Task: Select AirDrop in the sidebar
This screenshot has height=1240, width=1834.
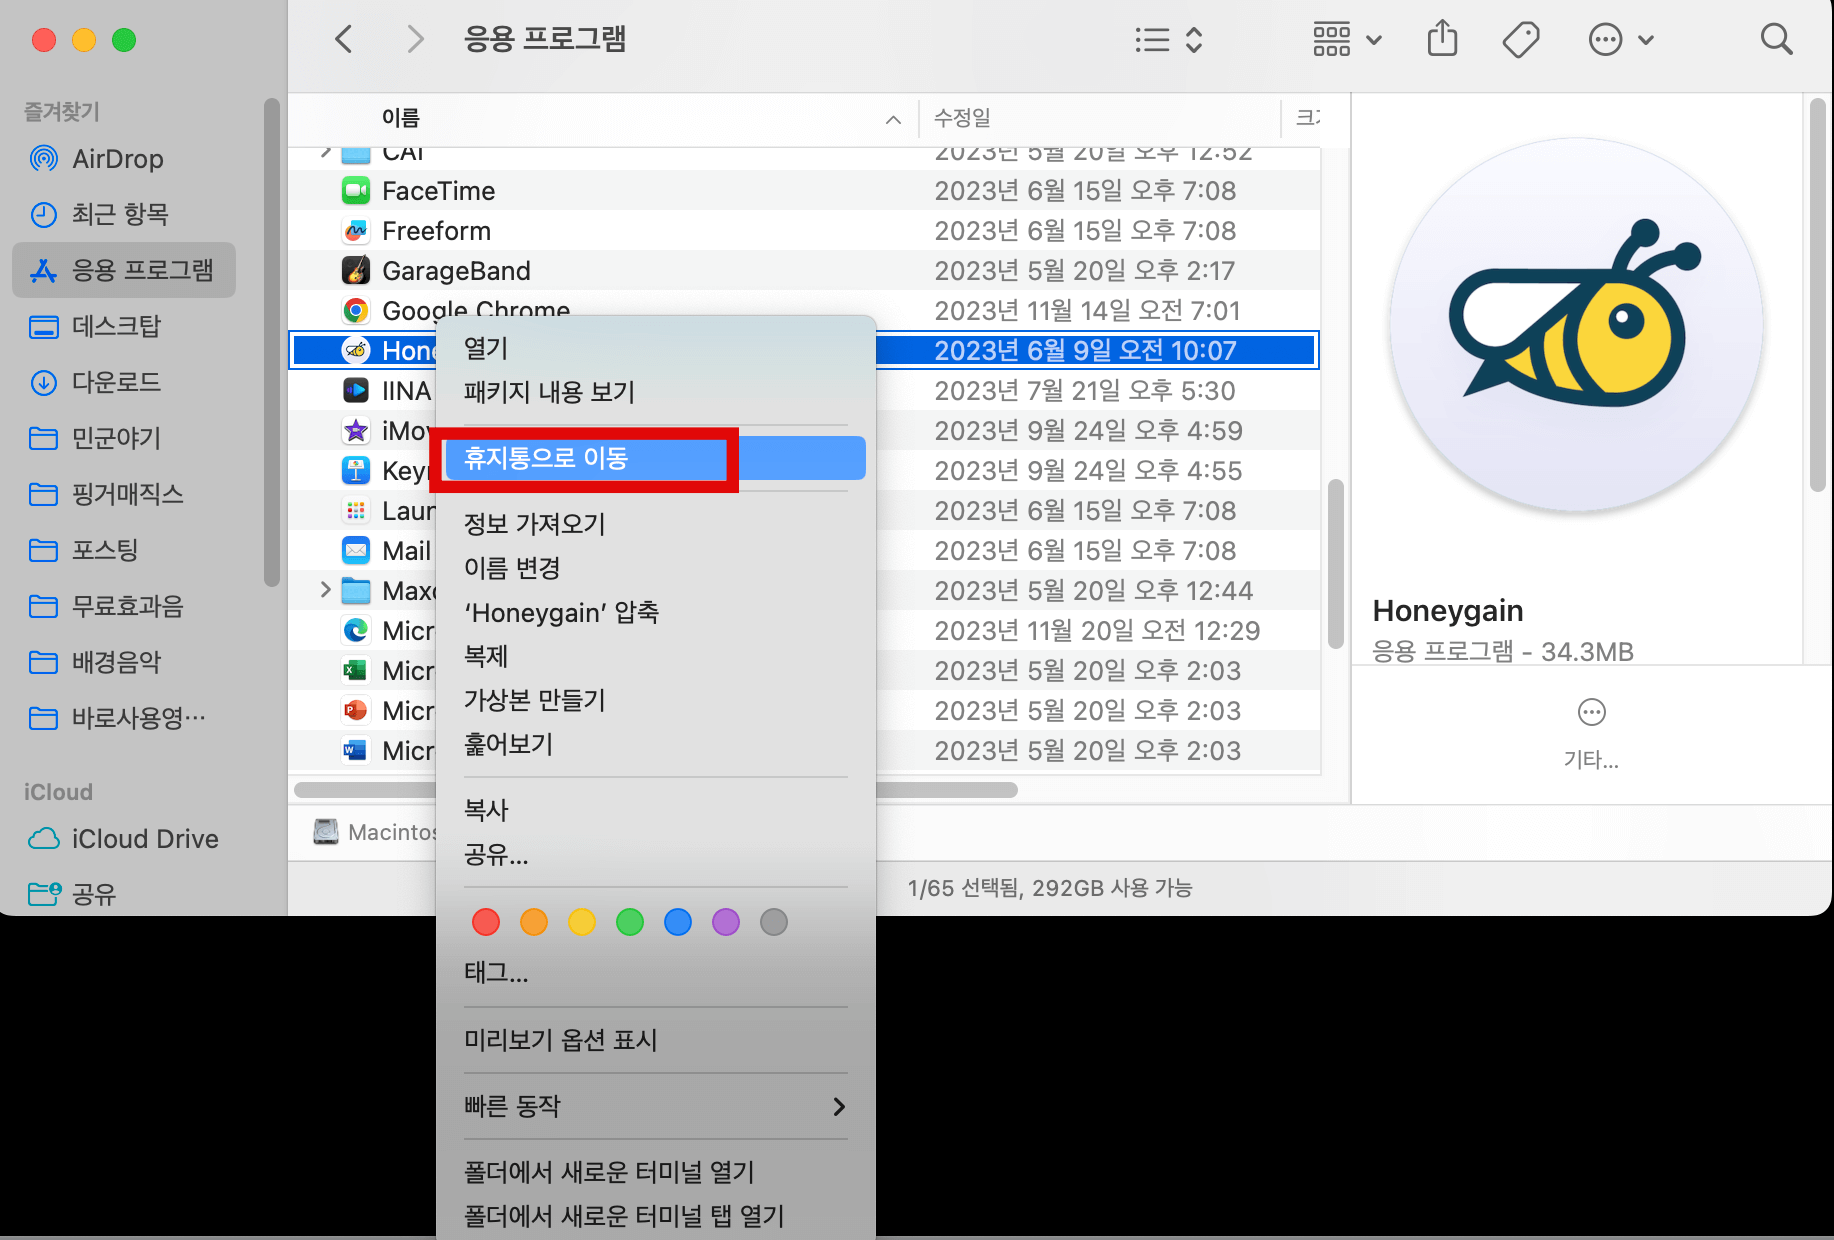Action: click(x=124, y=158)
